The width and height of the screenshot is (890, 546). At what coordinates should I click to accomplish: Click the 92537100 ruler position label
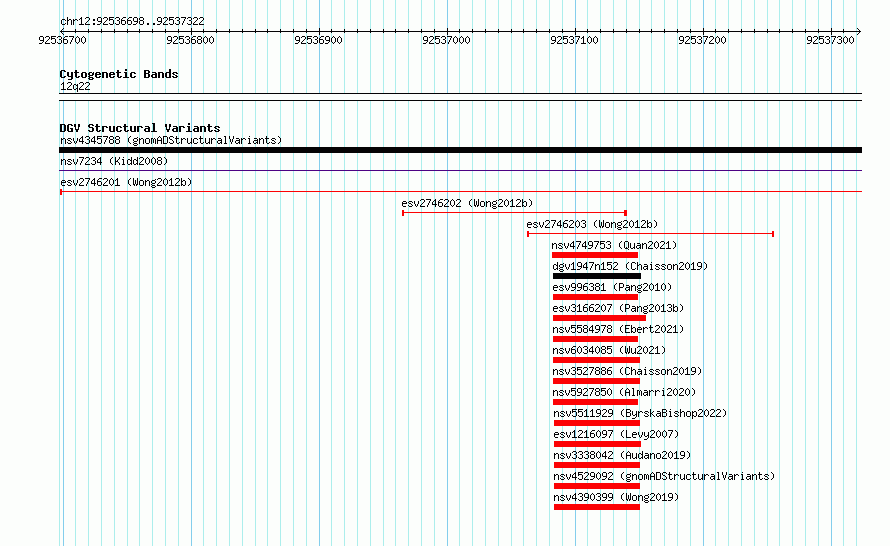pyautogui.click(x=574, y=40)
